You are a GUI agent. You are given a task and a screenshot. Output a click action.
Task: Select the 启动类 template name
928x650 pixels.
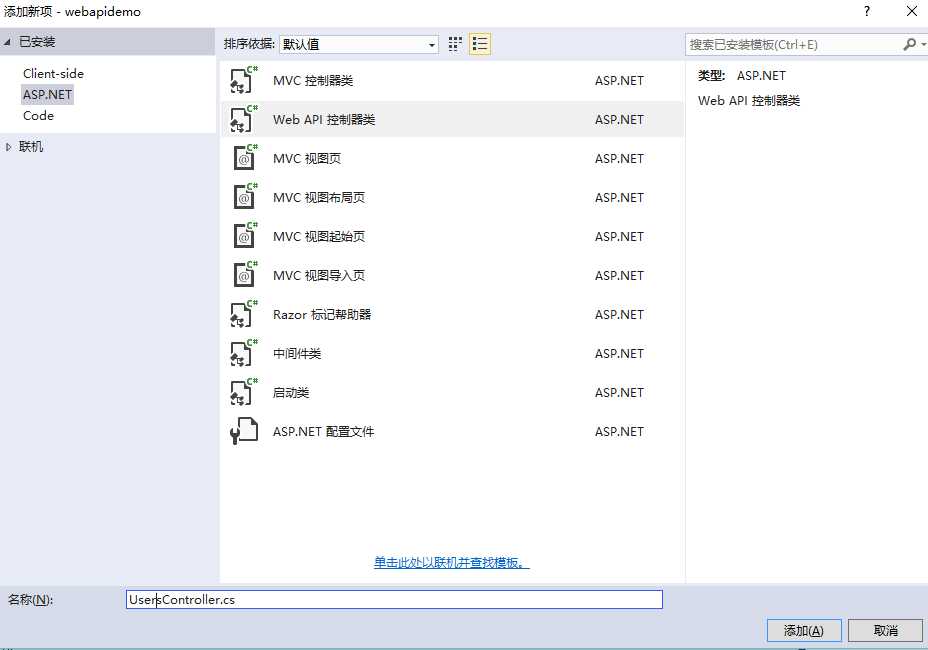(291, 393)
